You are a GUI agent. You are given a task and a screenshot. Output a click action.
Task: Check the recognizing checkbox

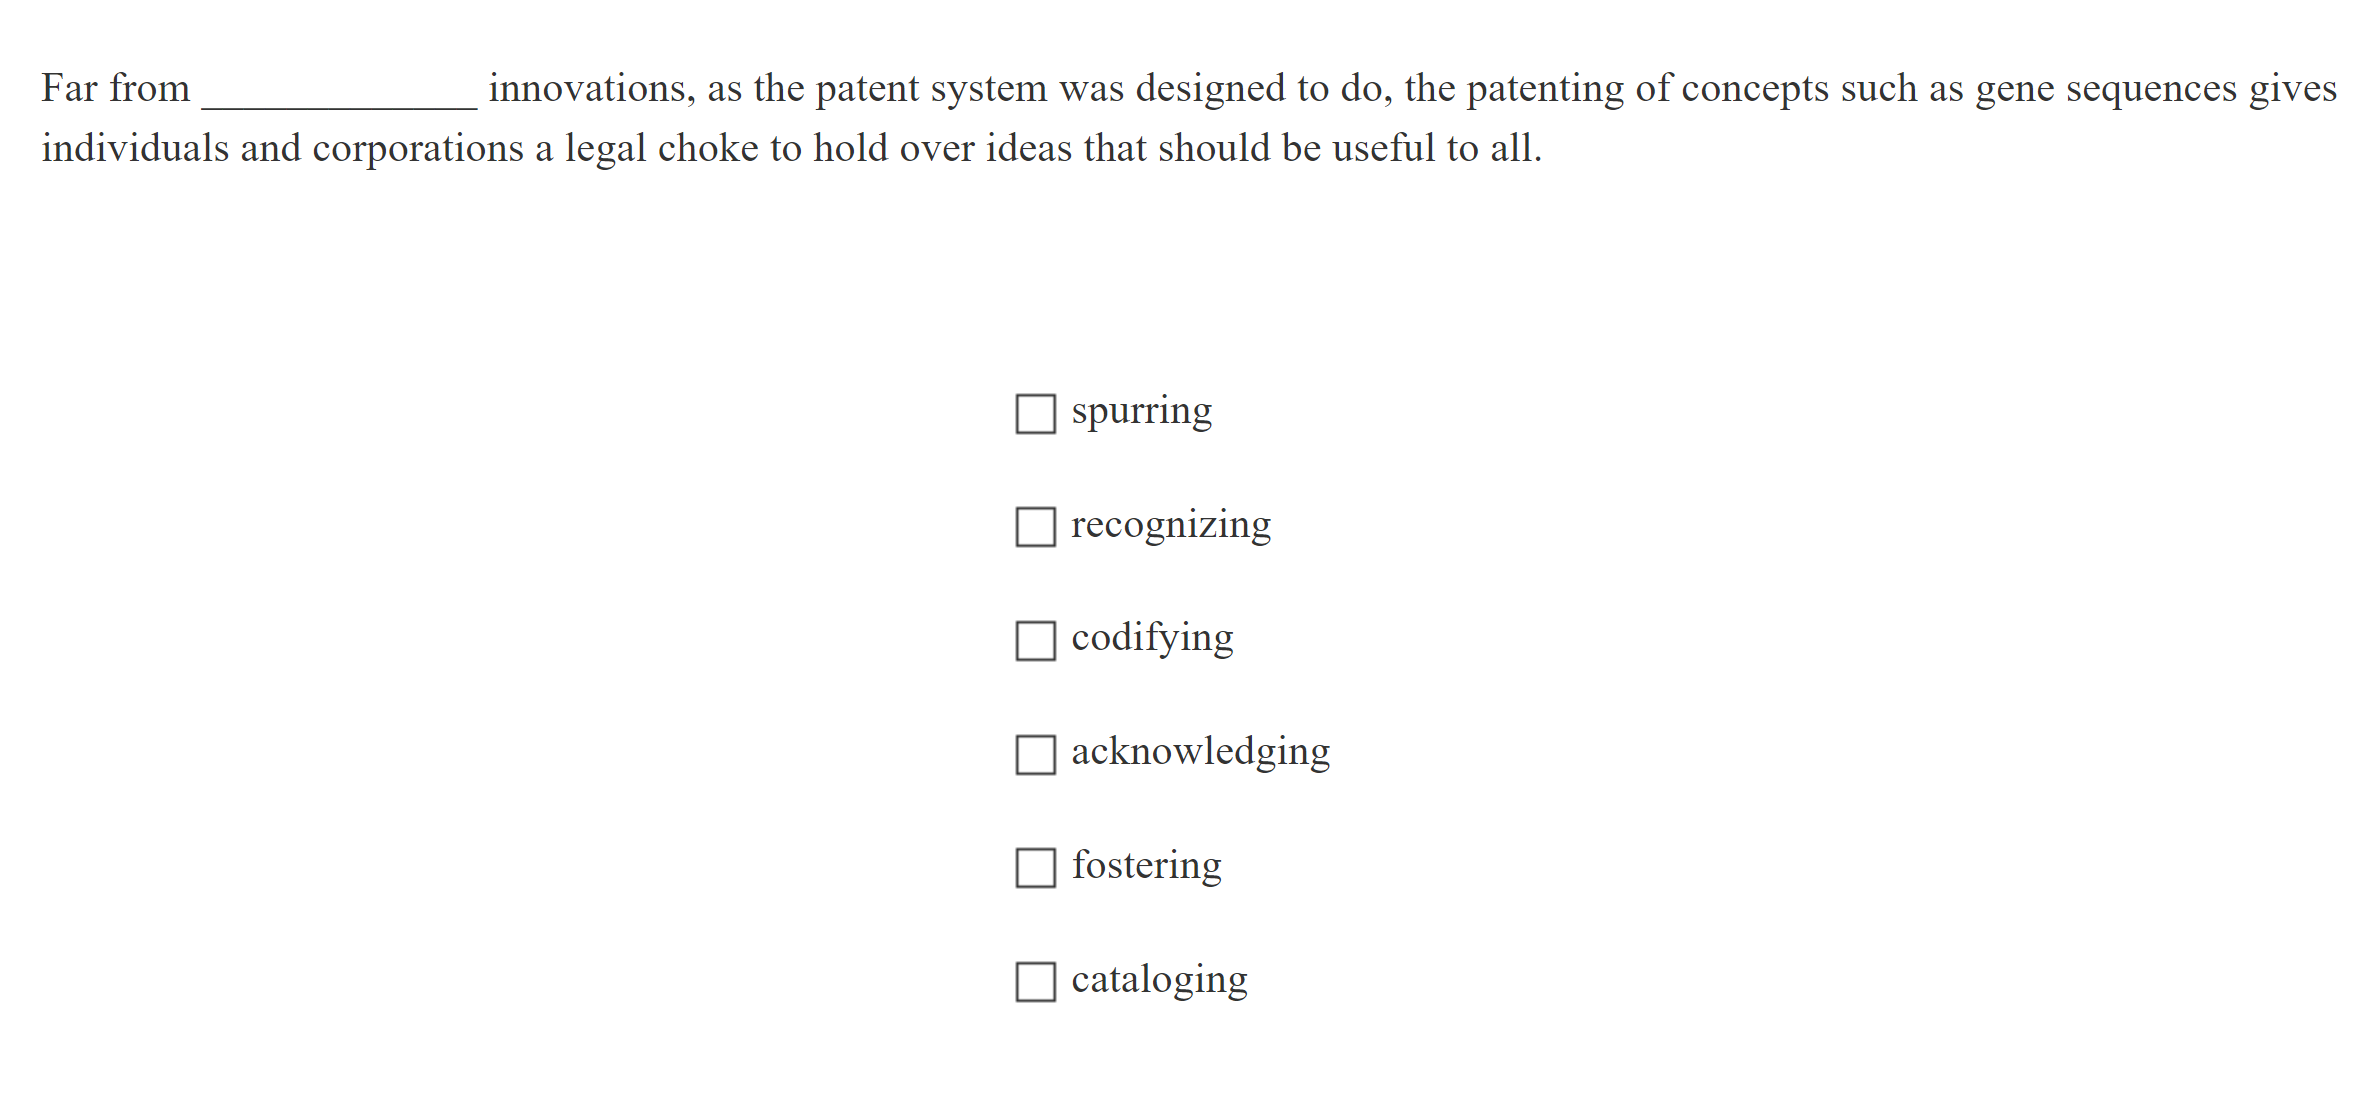pyautogui.click(x=1034, y=526)
